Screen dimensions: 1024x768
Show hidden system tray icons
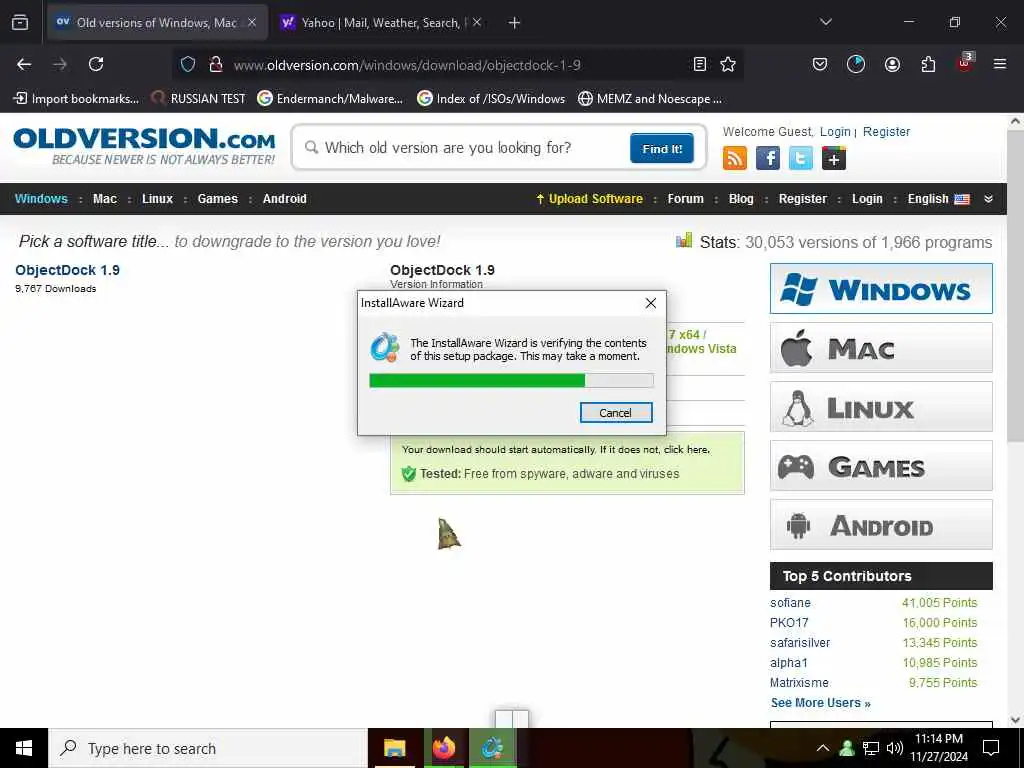click(x=823, y=748)
